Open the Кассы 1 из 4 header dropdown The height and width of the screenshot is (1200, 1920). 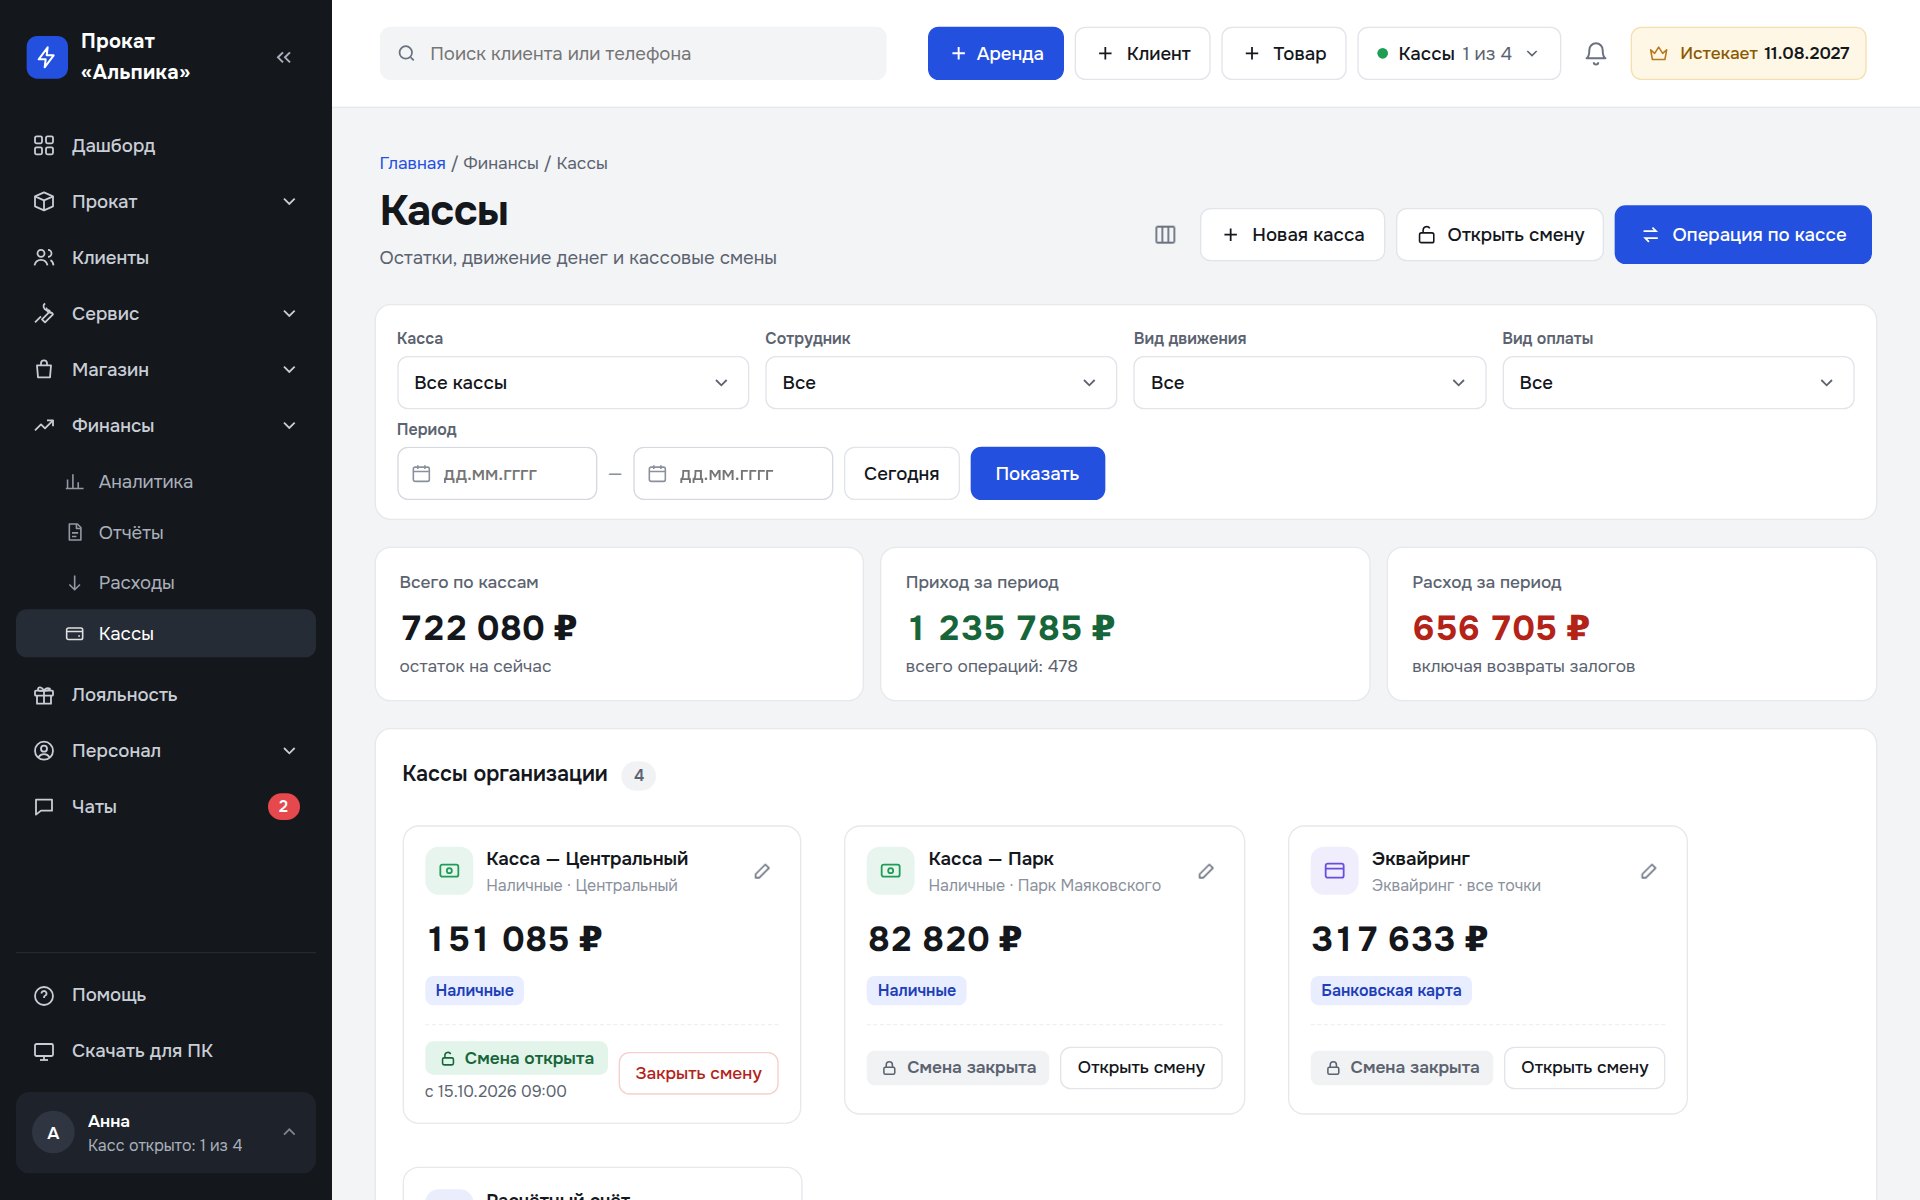[x=1458, y=53]
